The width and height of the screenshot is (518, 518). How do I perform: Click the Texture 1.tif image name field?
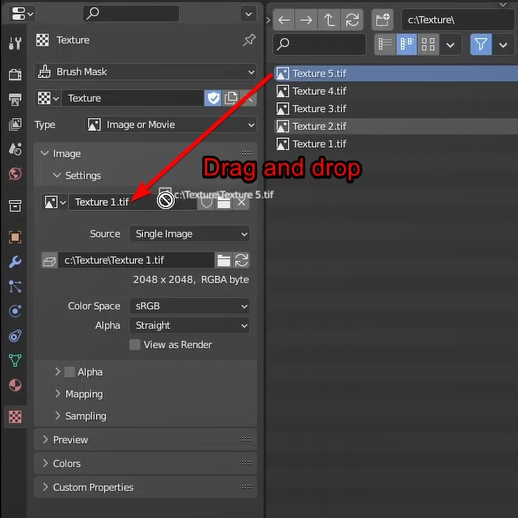coord(133,202)
